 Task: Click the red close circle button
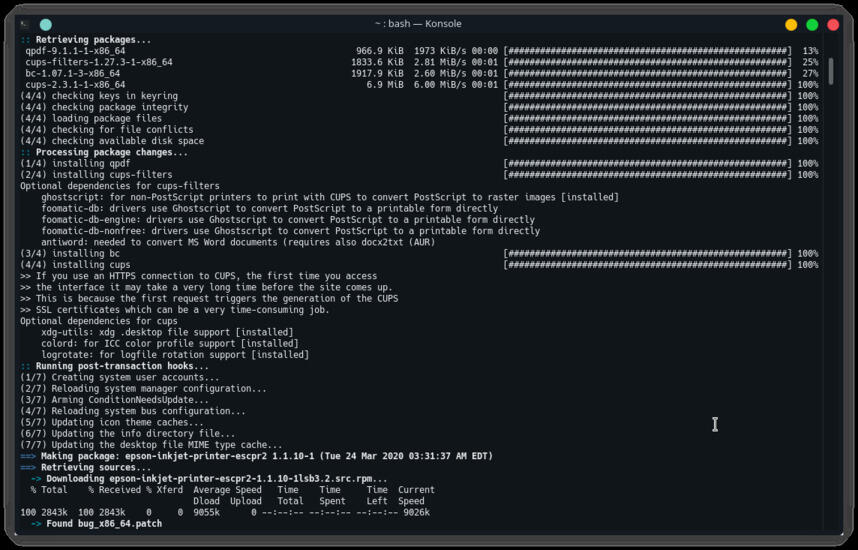(833, 24)
